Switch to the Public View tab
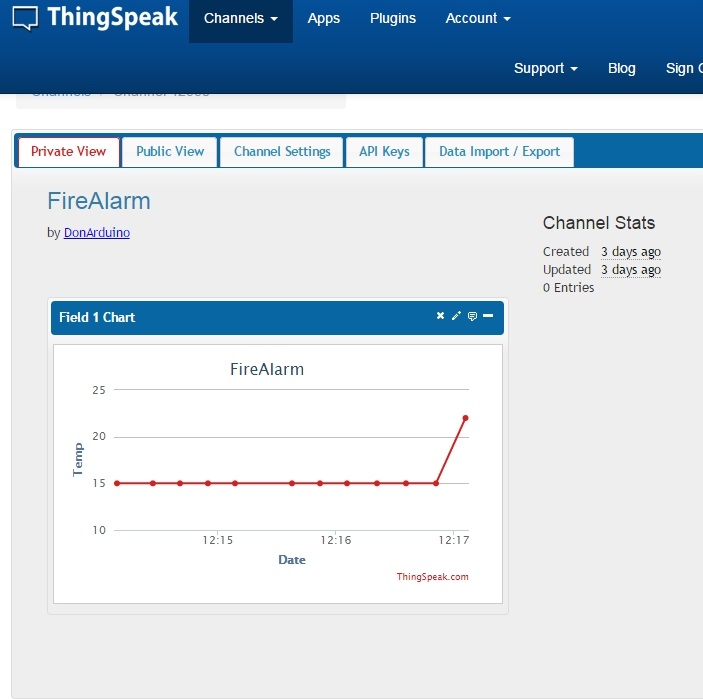Screen dimensions: 703x699 coord(170,152)
